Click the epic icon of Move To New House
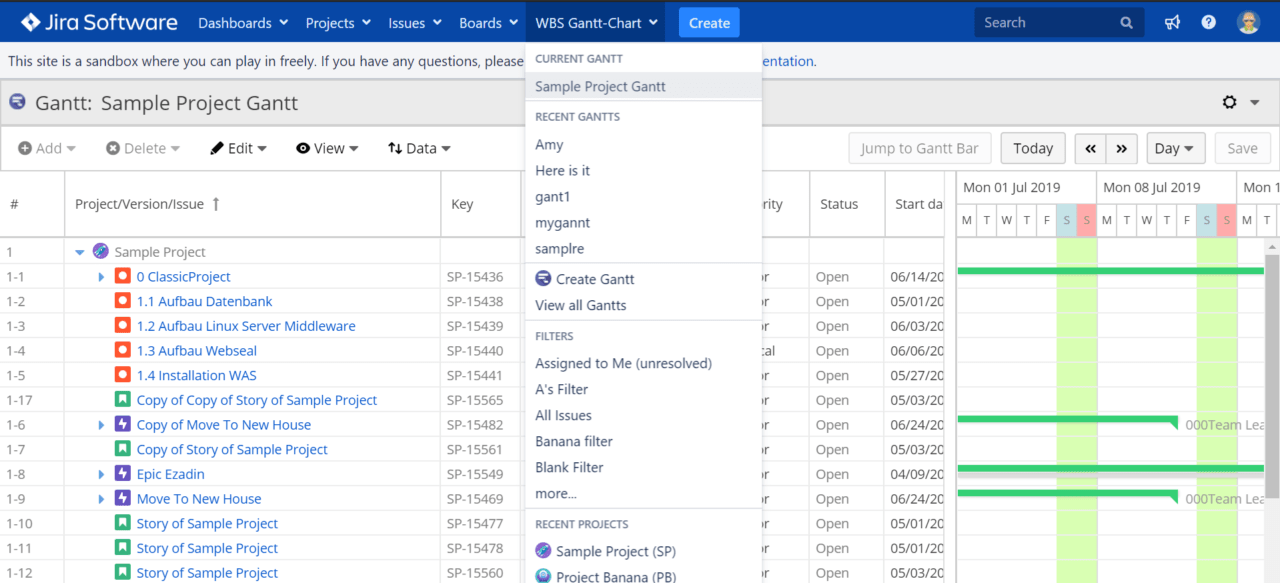 (123, 498)
